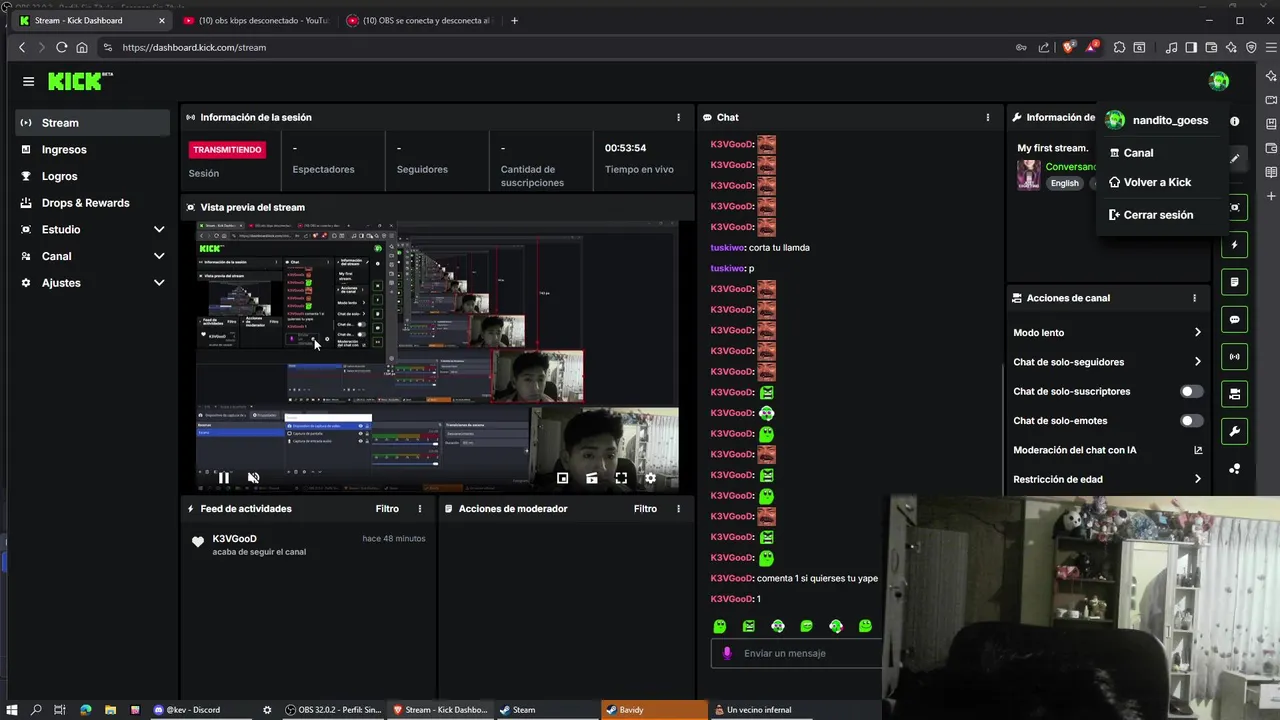Click the microphone icon in message box
This screenshot has width=1280, height=720.
727,653
